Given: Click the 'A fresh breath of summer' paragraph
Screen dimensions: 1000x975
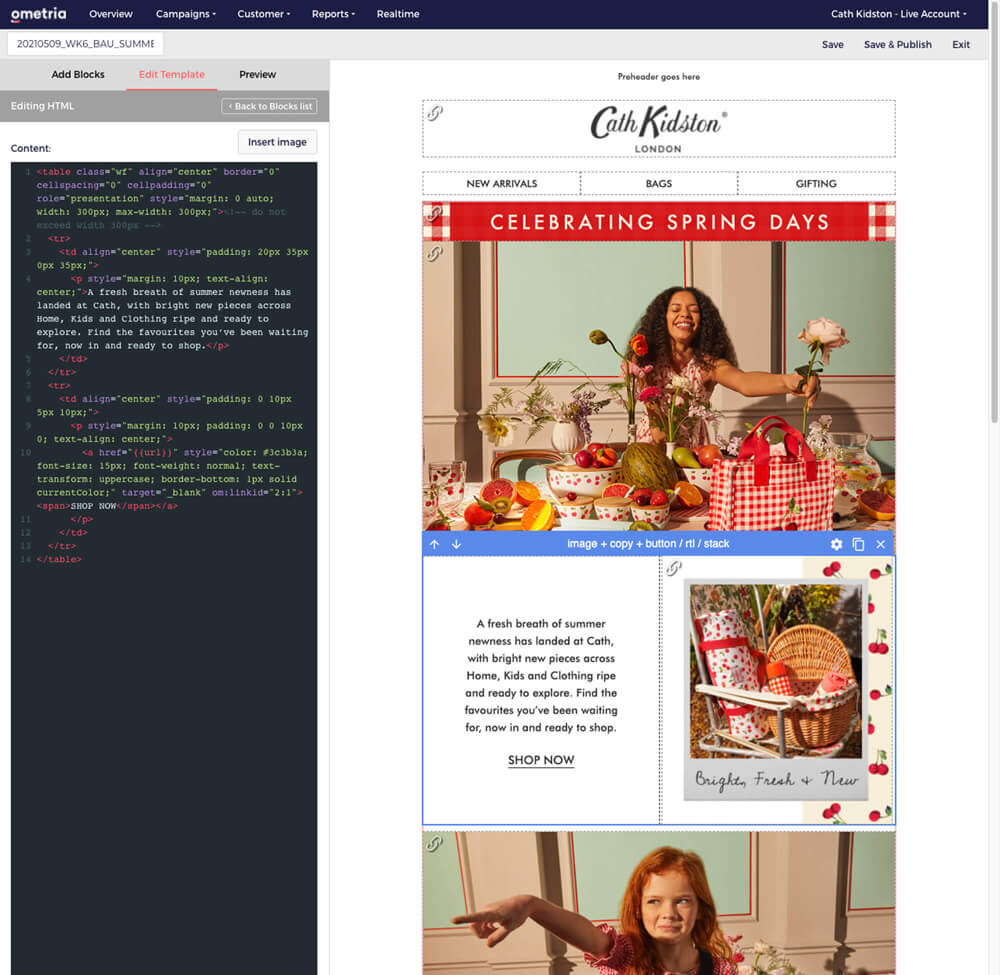Looking at the screenshot, I should pos(541,675).
